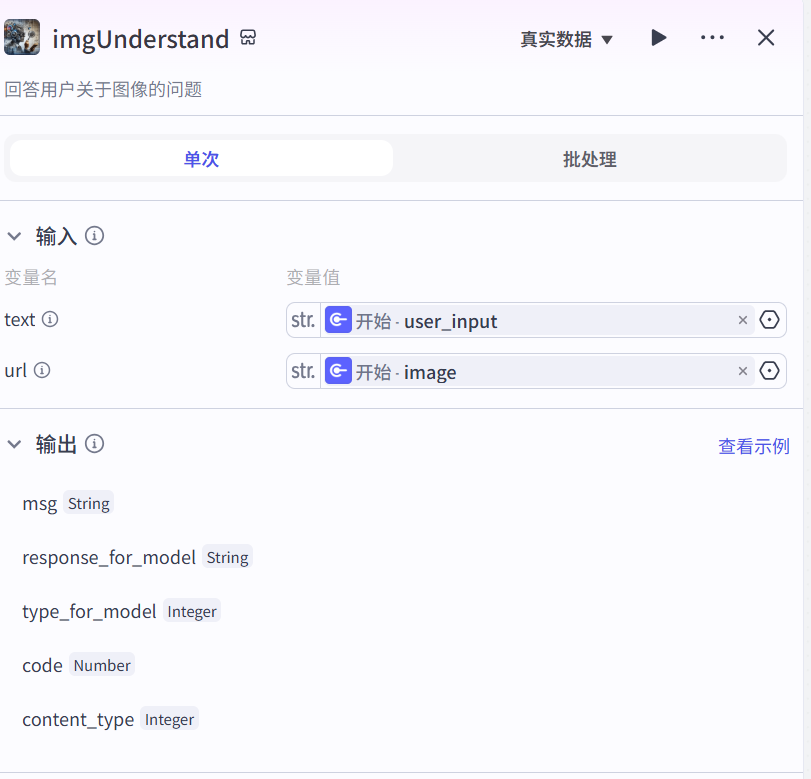Remove the image reference value
This screenshot has height=779, width=811.
(x=743, y=371)
